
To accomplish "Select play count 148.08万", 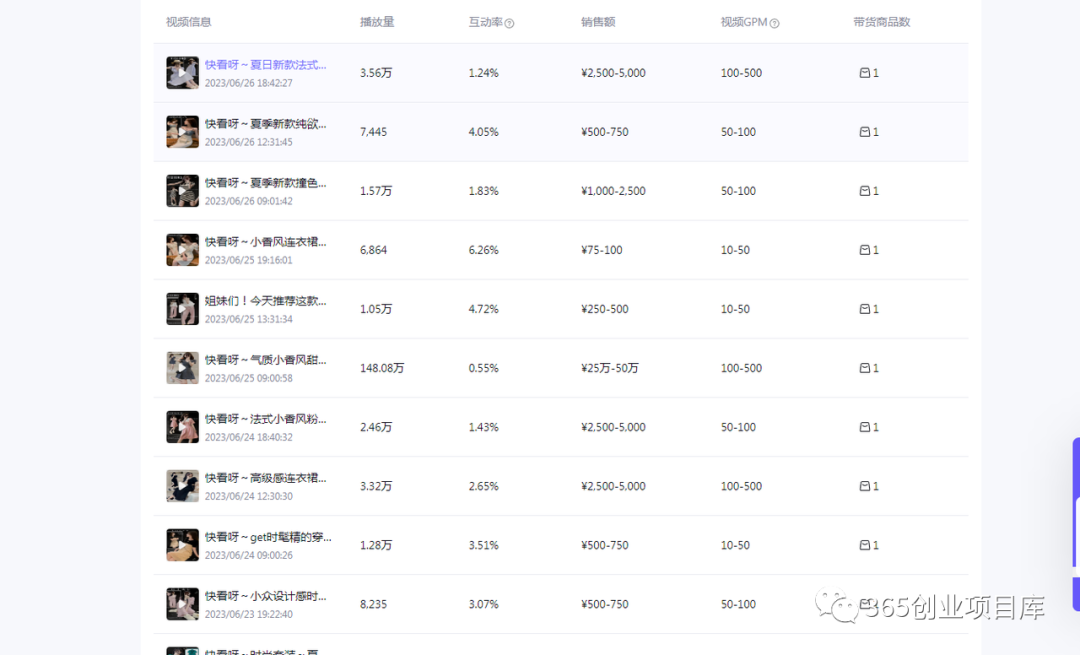I will 382,368.
